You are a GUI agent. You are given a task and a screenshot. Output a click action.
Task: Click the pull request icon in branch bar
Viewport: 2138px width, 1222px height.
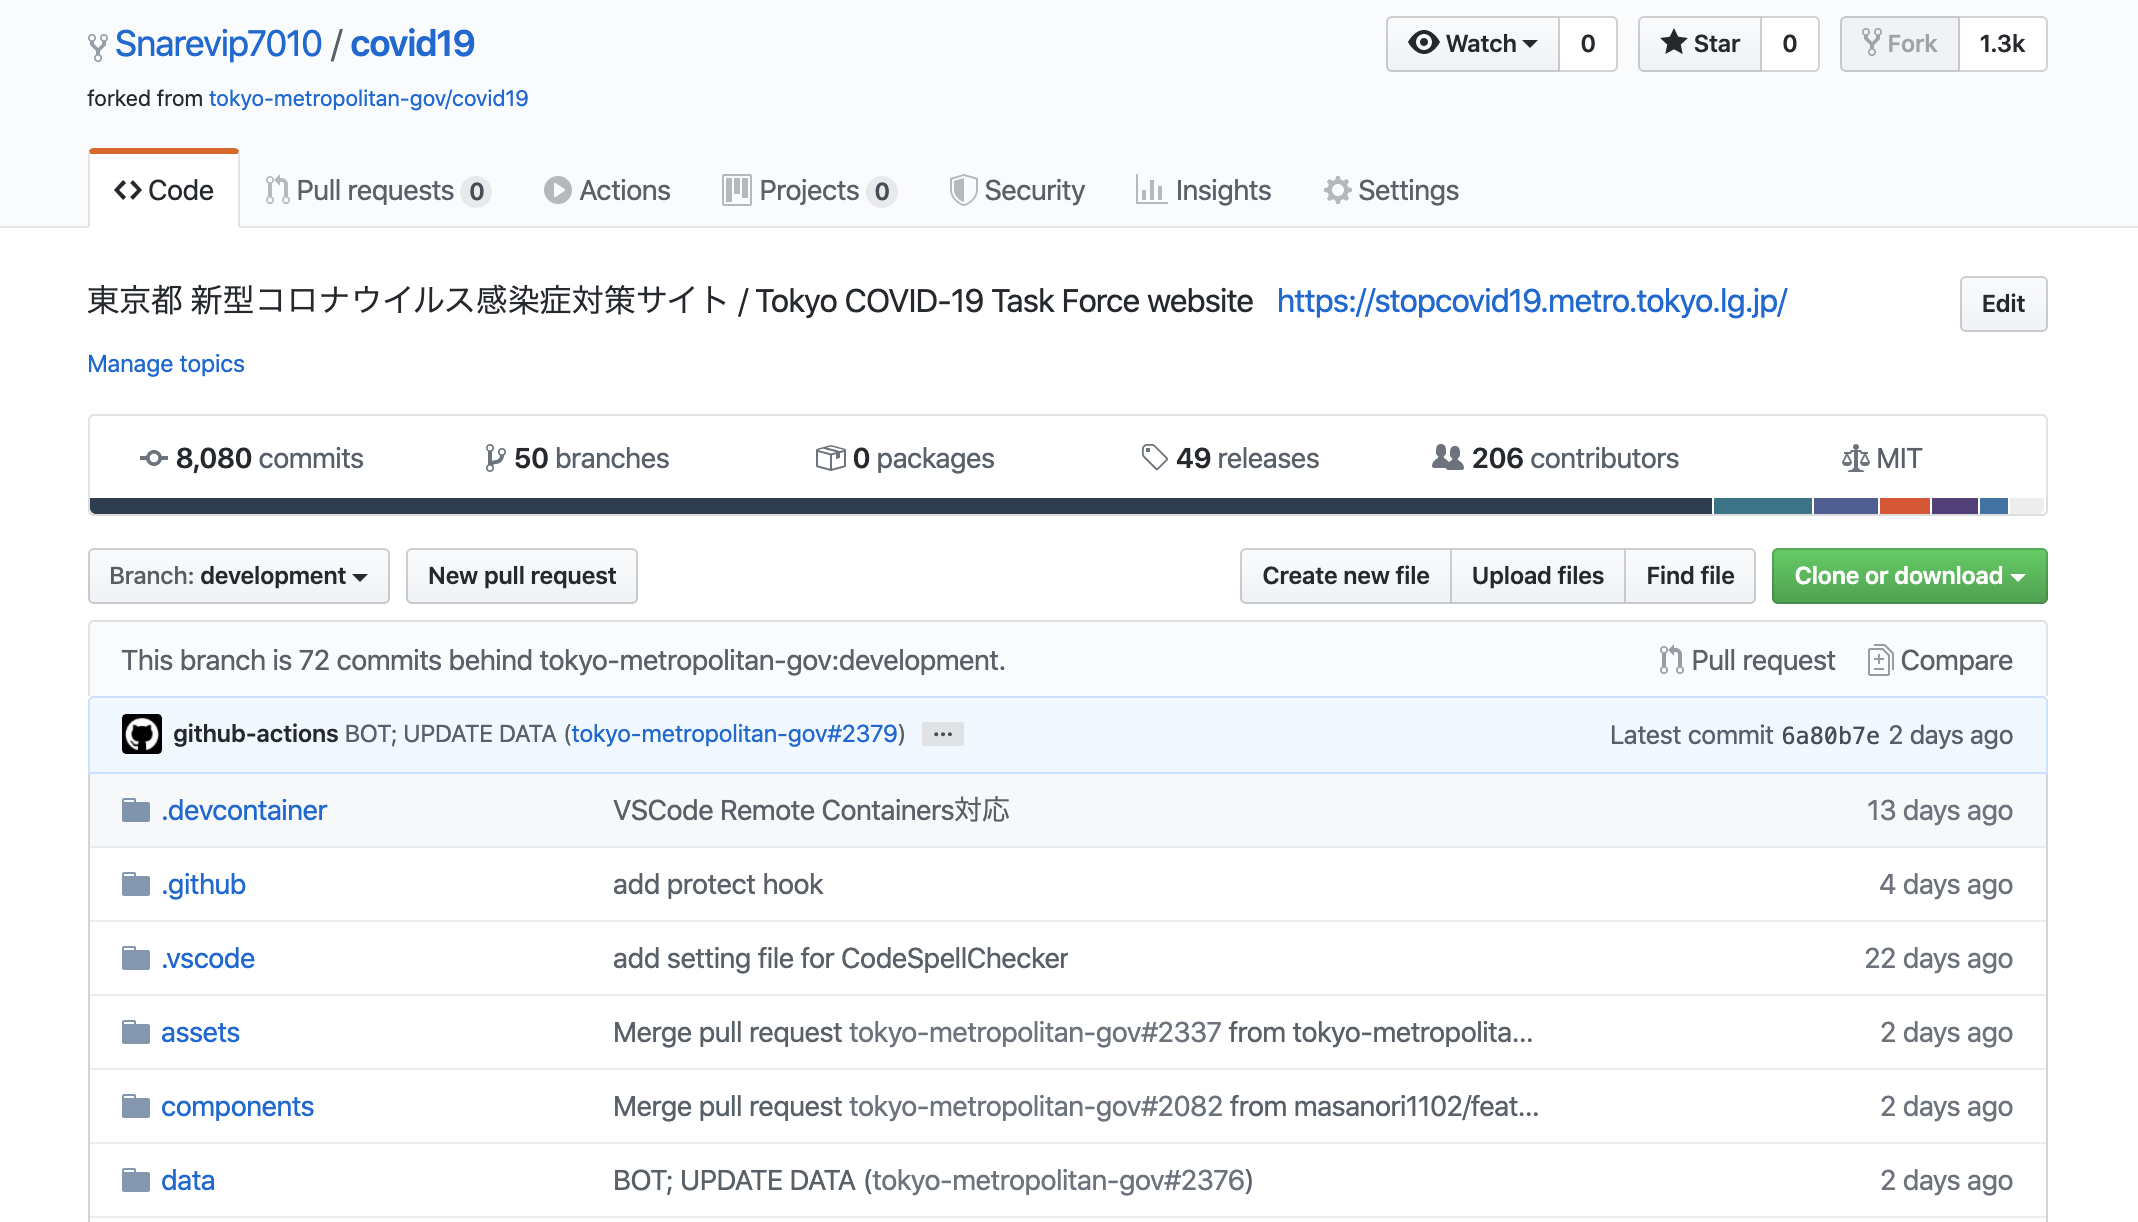[1671, 660]
